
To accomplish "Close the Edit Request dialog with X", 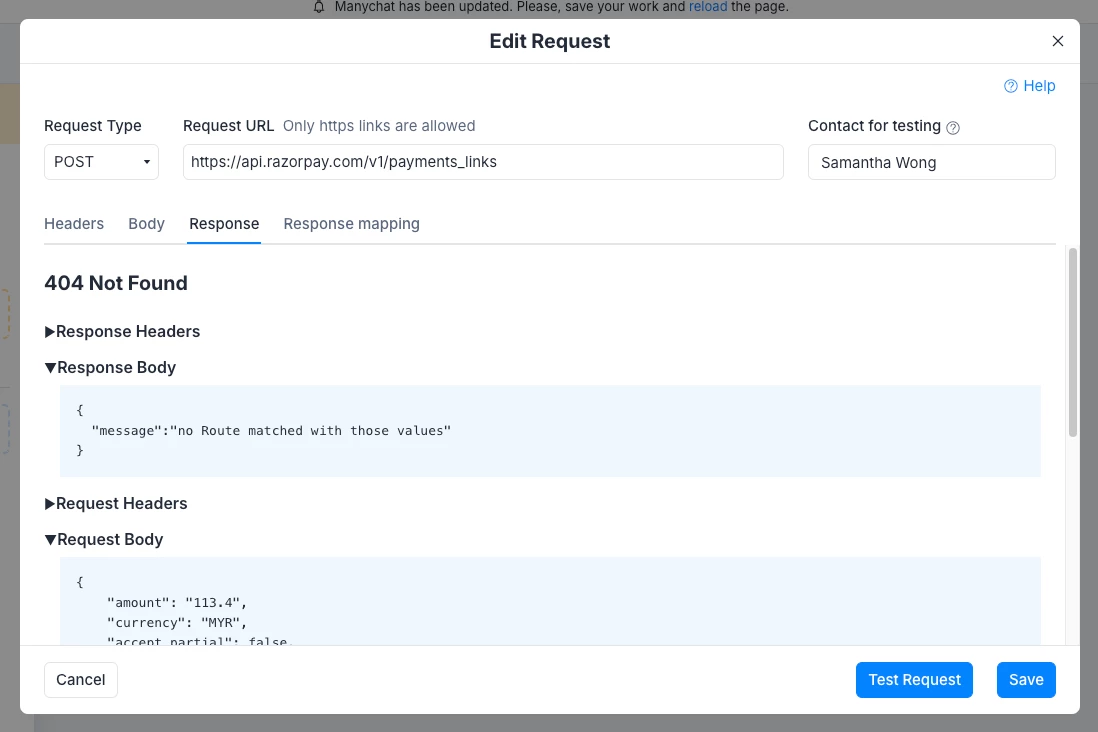I will click(x=1057, y=41).
